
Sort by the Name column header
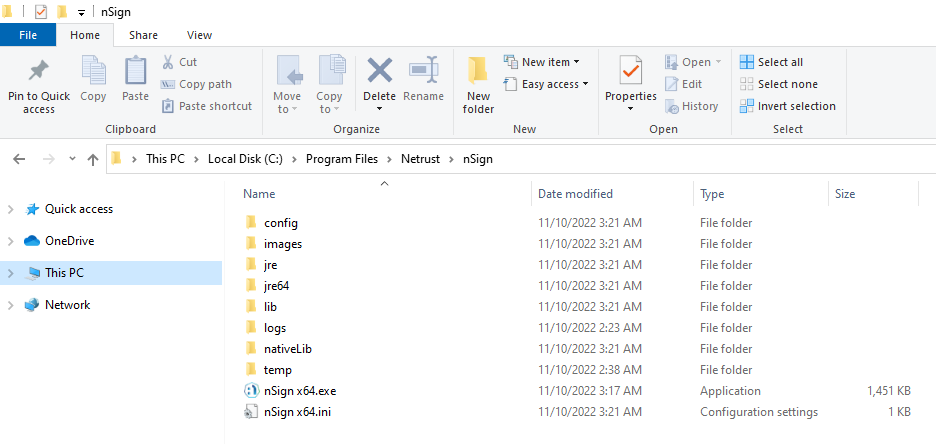click(x=259, y=194)
